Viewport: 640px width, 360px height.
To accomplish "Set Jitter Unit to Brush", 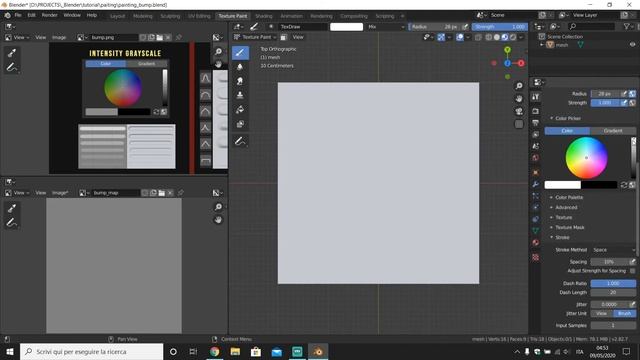I will [624, 313].
